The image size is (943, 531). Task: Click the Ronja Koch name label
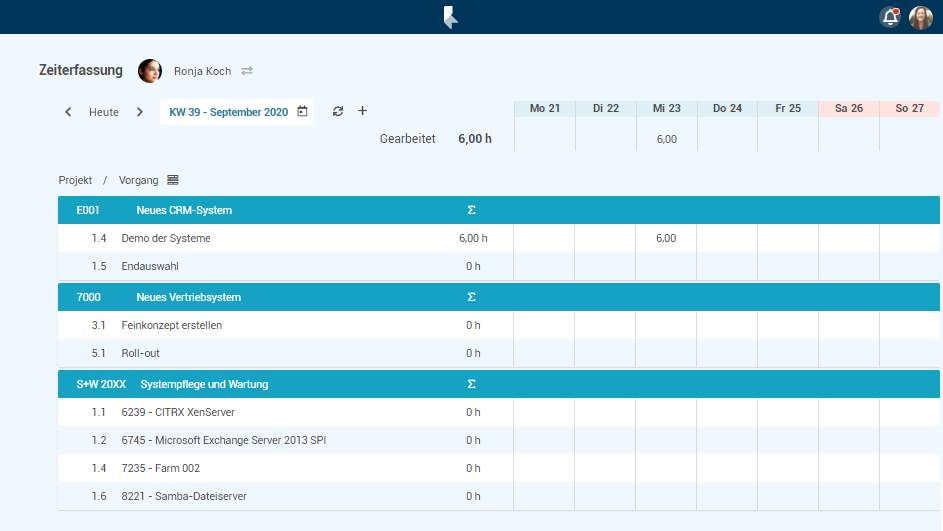203,71
